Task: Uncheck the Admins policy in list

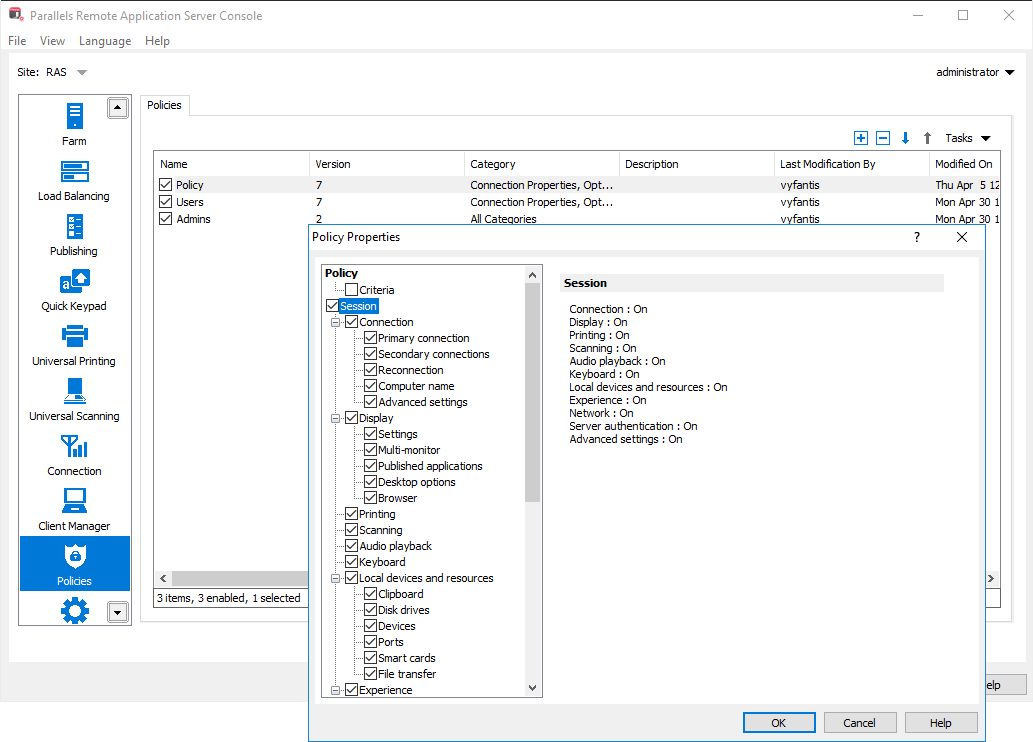Action: (x=165, y=219)
